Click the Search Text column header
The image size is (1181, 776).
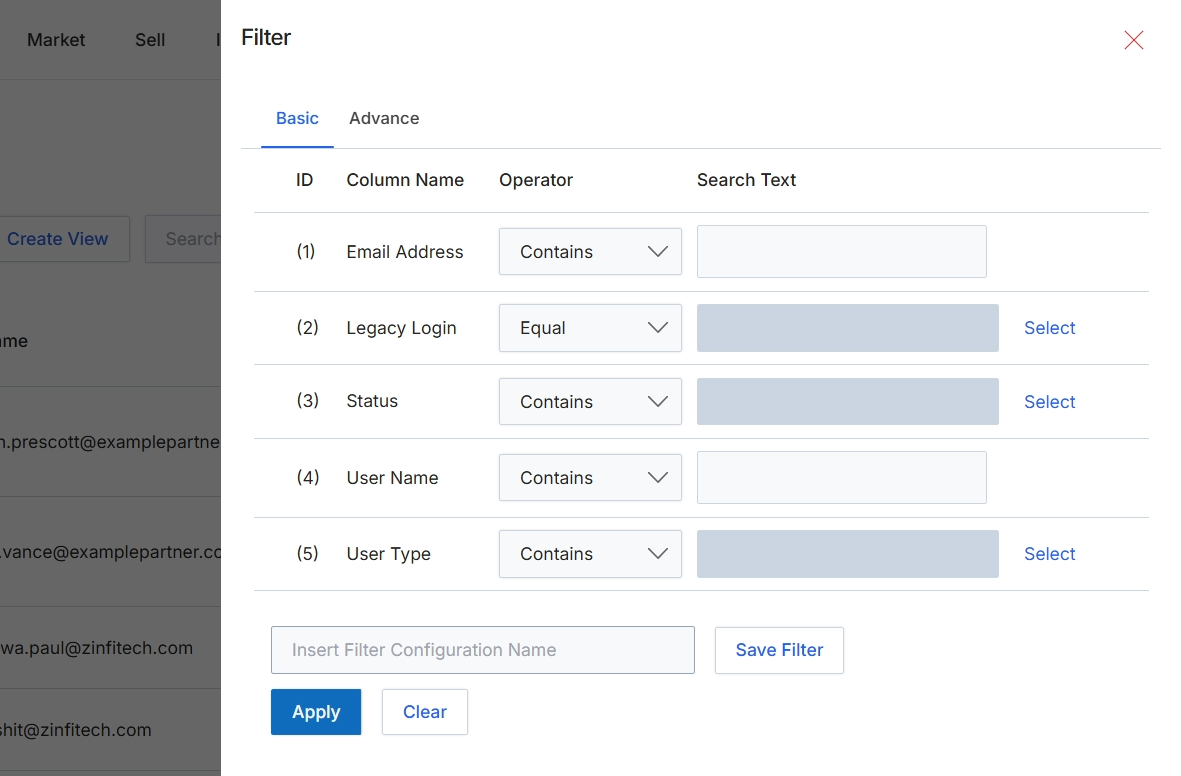[x=746, y=180]
